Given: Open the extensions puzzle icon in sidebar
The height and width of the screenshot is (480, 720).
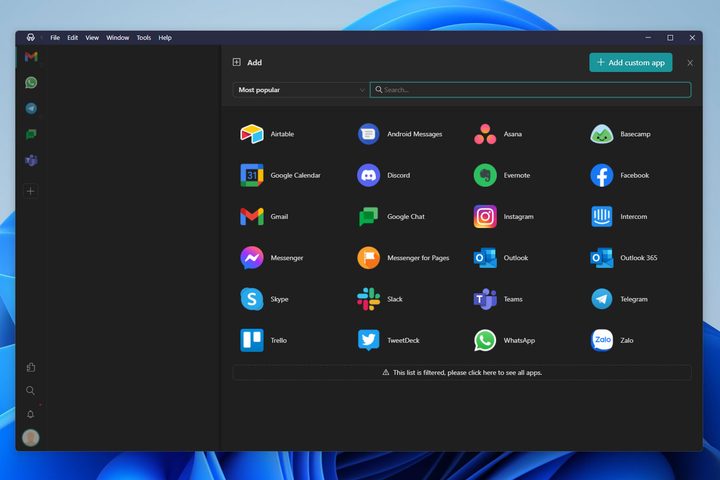Looking at the screenshot, I should tap(31, 367).
